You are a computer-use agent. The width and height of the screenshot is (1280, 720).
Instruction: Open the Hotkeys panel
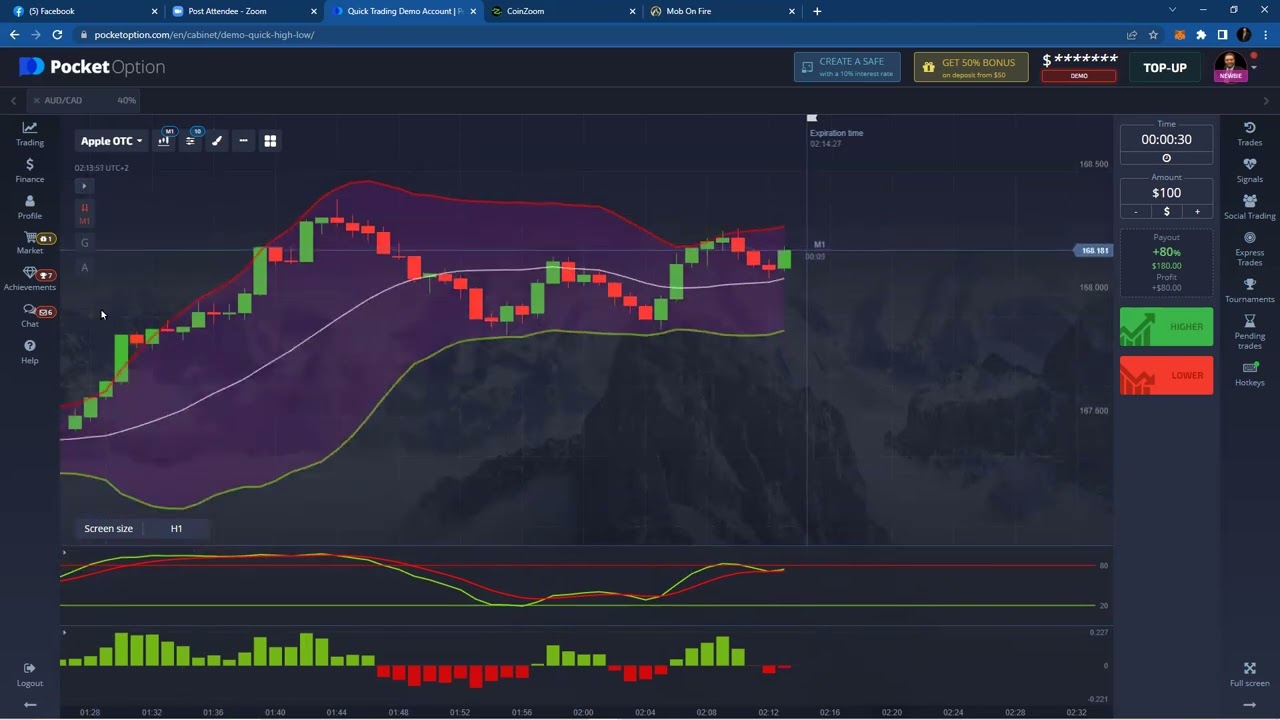pyautogui.click(x=1249, y=374)
